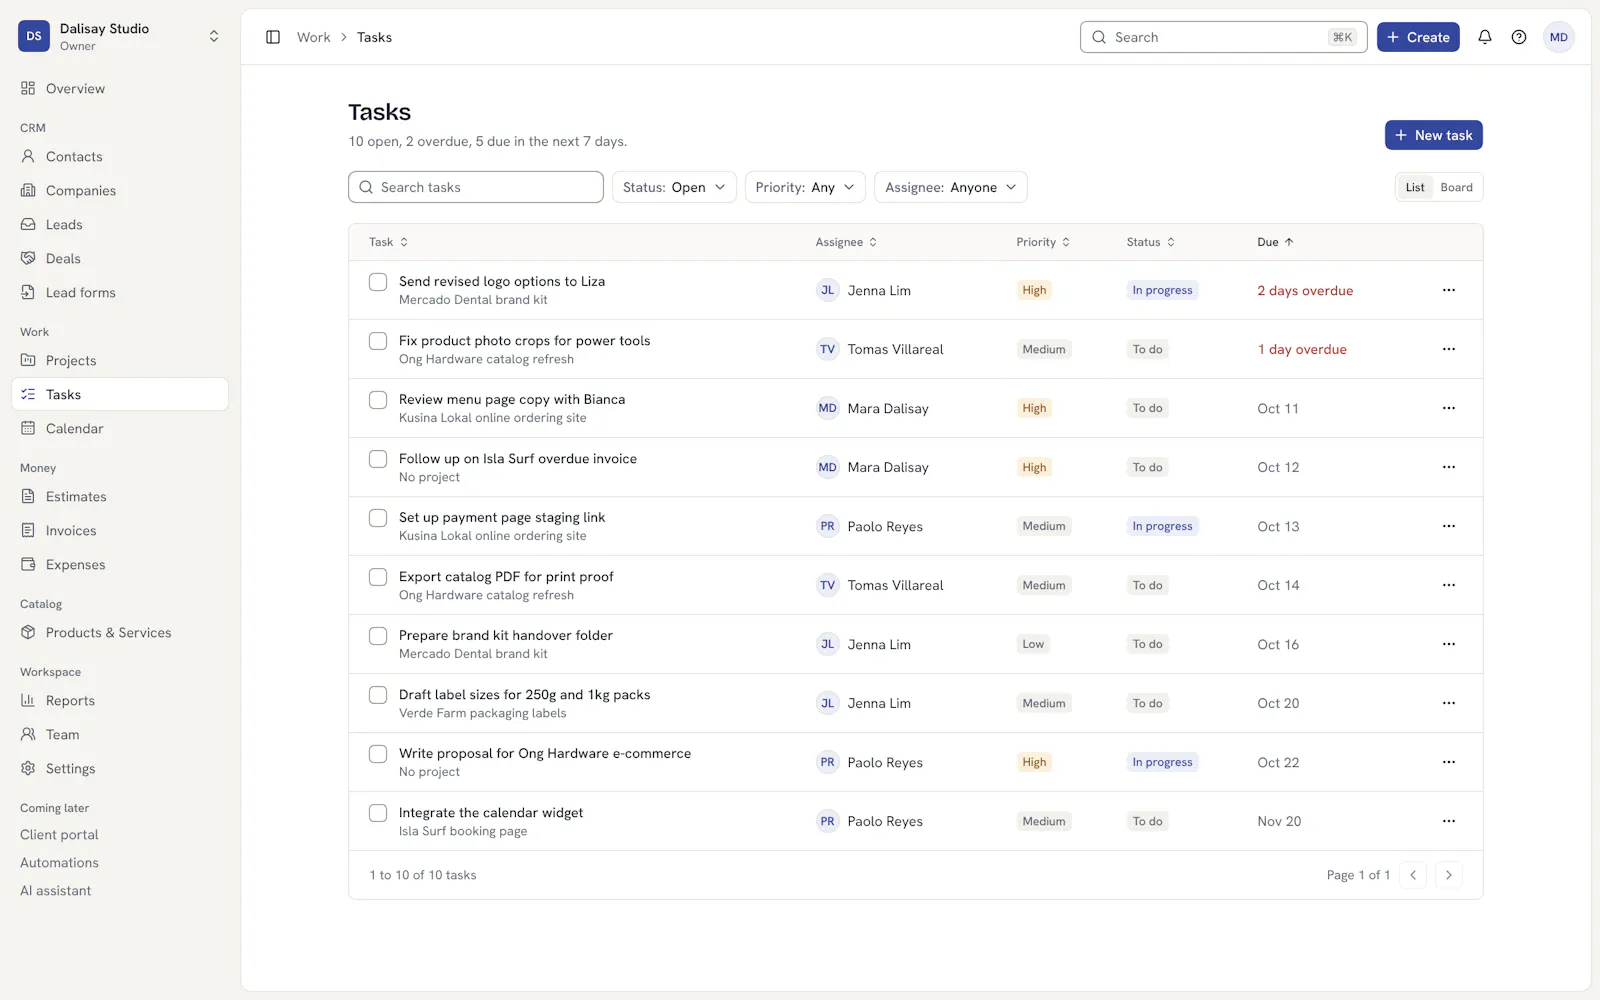Expand the Status: Open filter dropdown
The height and width of the screenshot is (1000, 1600).
674,187
